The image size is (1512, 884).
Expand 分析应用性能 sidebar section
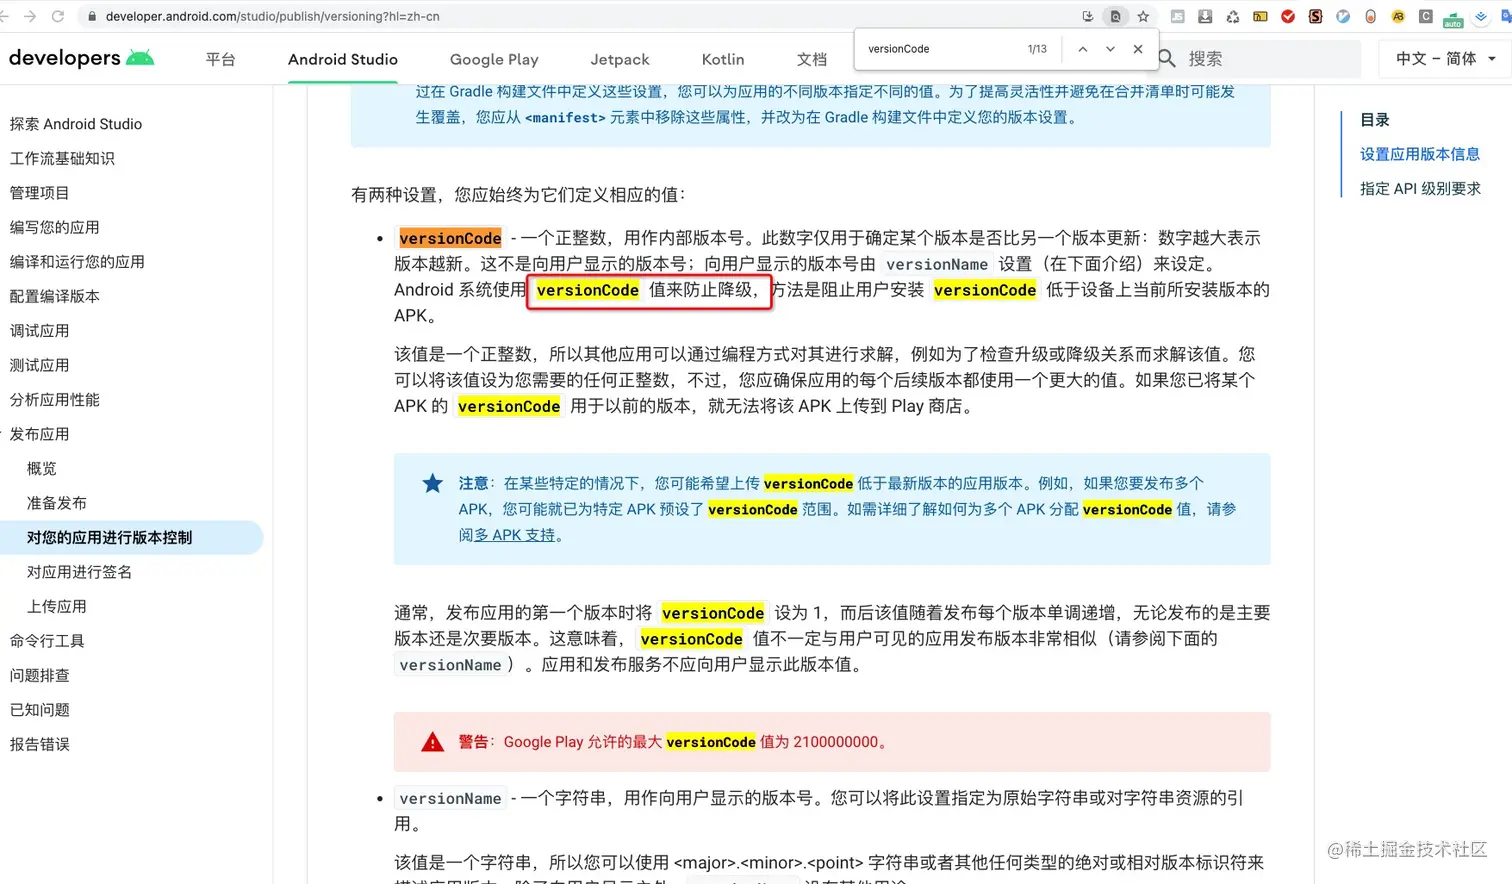click(54, 400)
